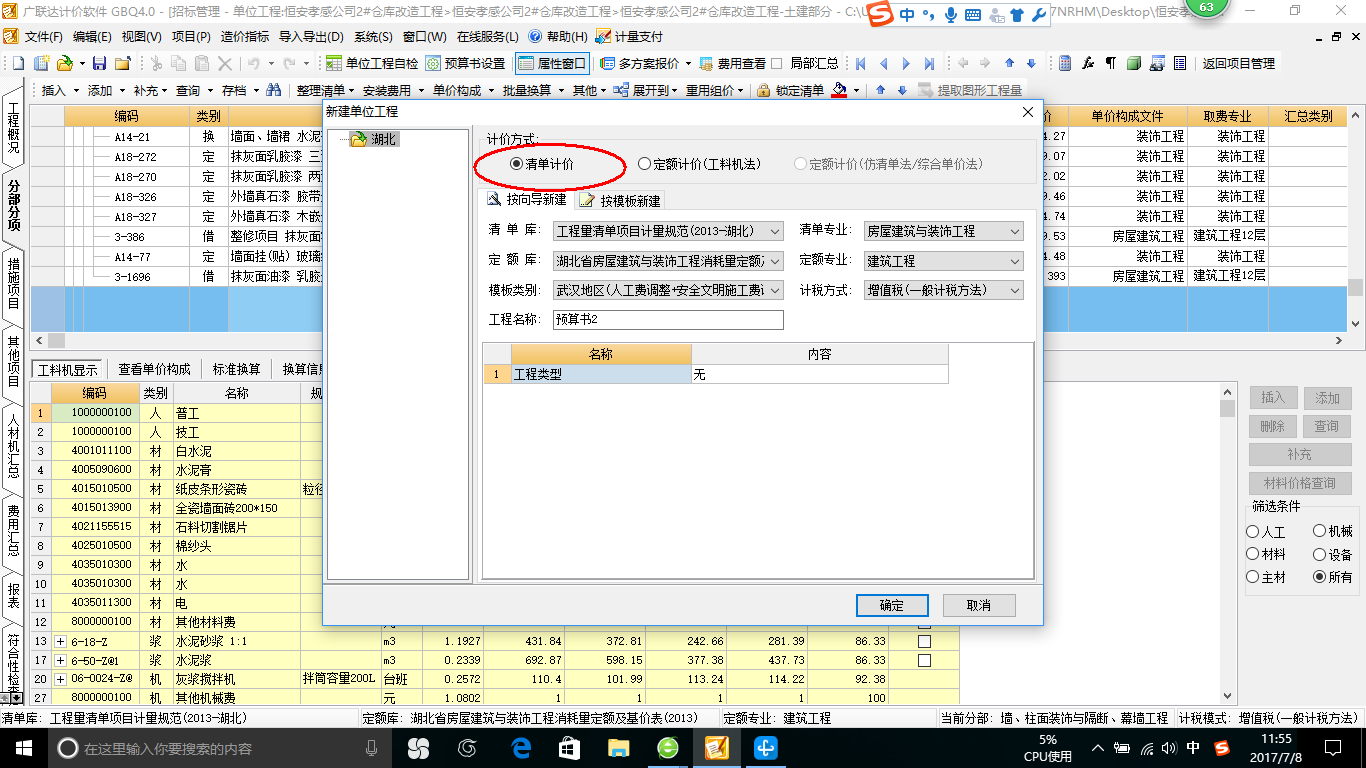This screenshot has width=1366, height=768.
Task: Click 返回项目管理 button
Action: pos(1238,63)
